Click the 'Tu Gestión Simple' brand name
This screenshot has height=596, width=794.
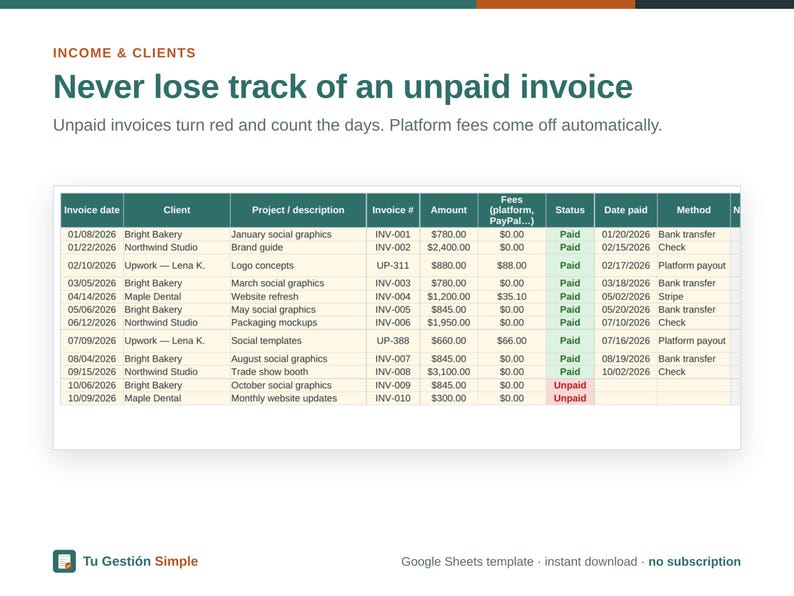[x=140, y=561]
